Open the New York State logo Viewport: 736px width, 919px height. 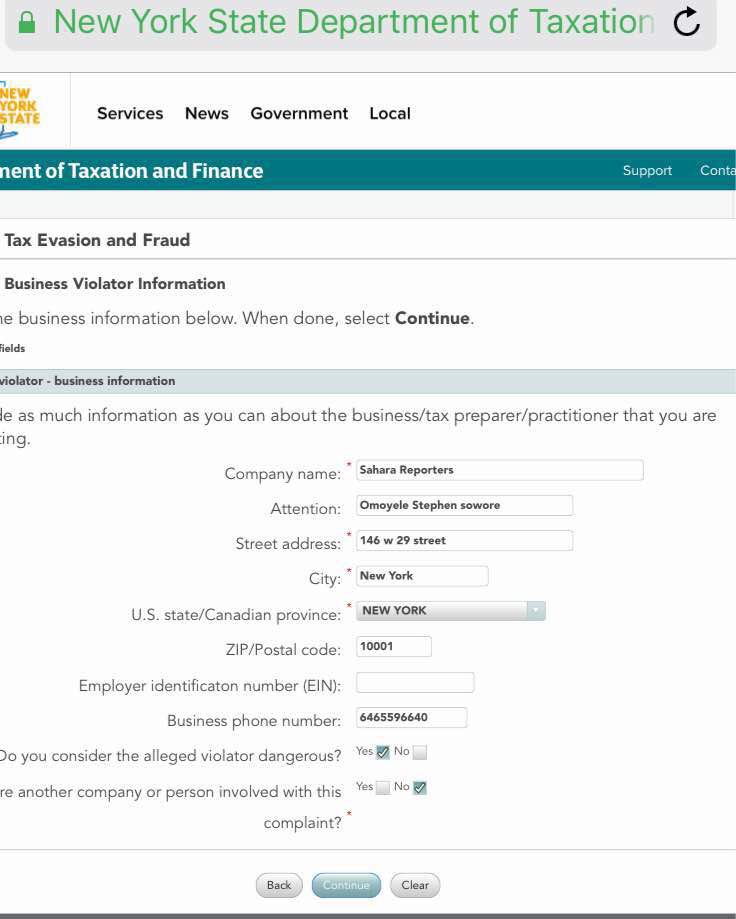[19, 111]
